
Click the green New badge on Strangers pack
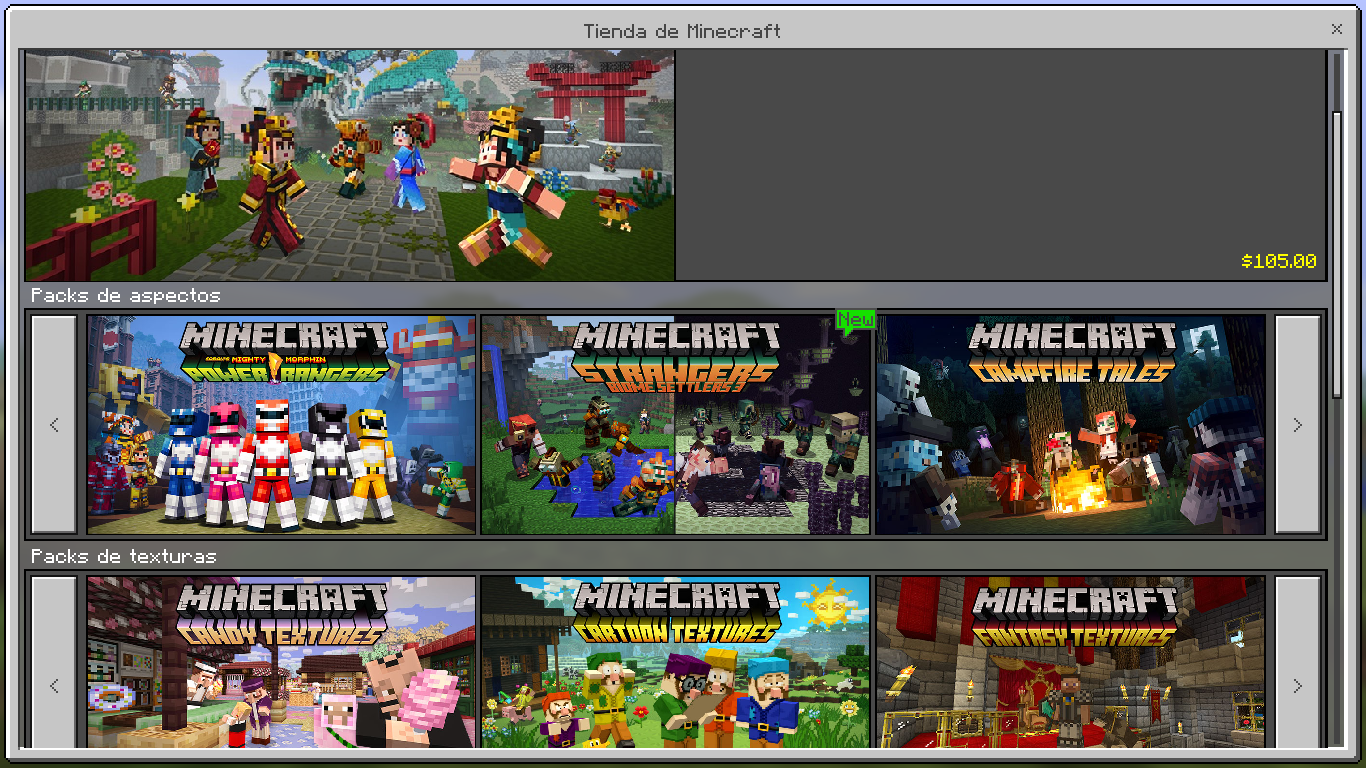click(x=856, y=320)
